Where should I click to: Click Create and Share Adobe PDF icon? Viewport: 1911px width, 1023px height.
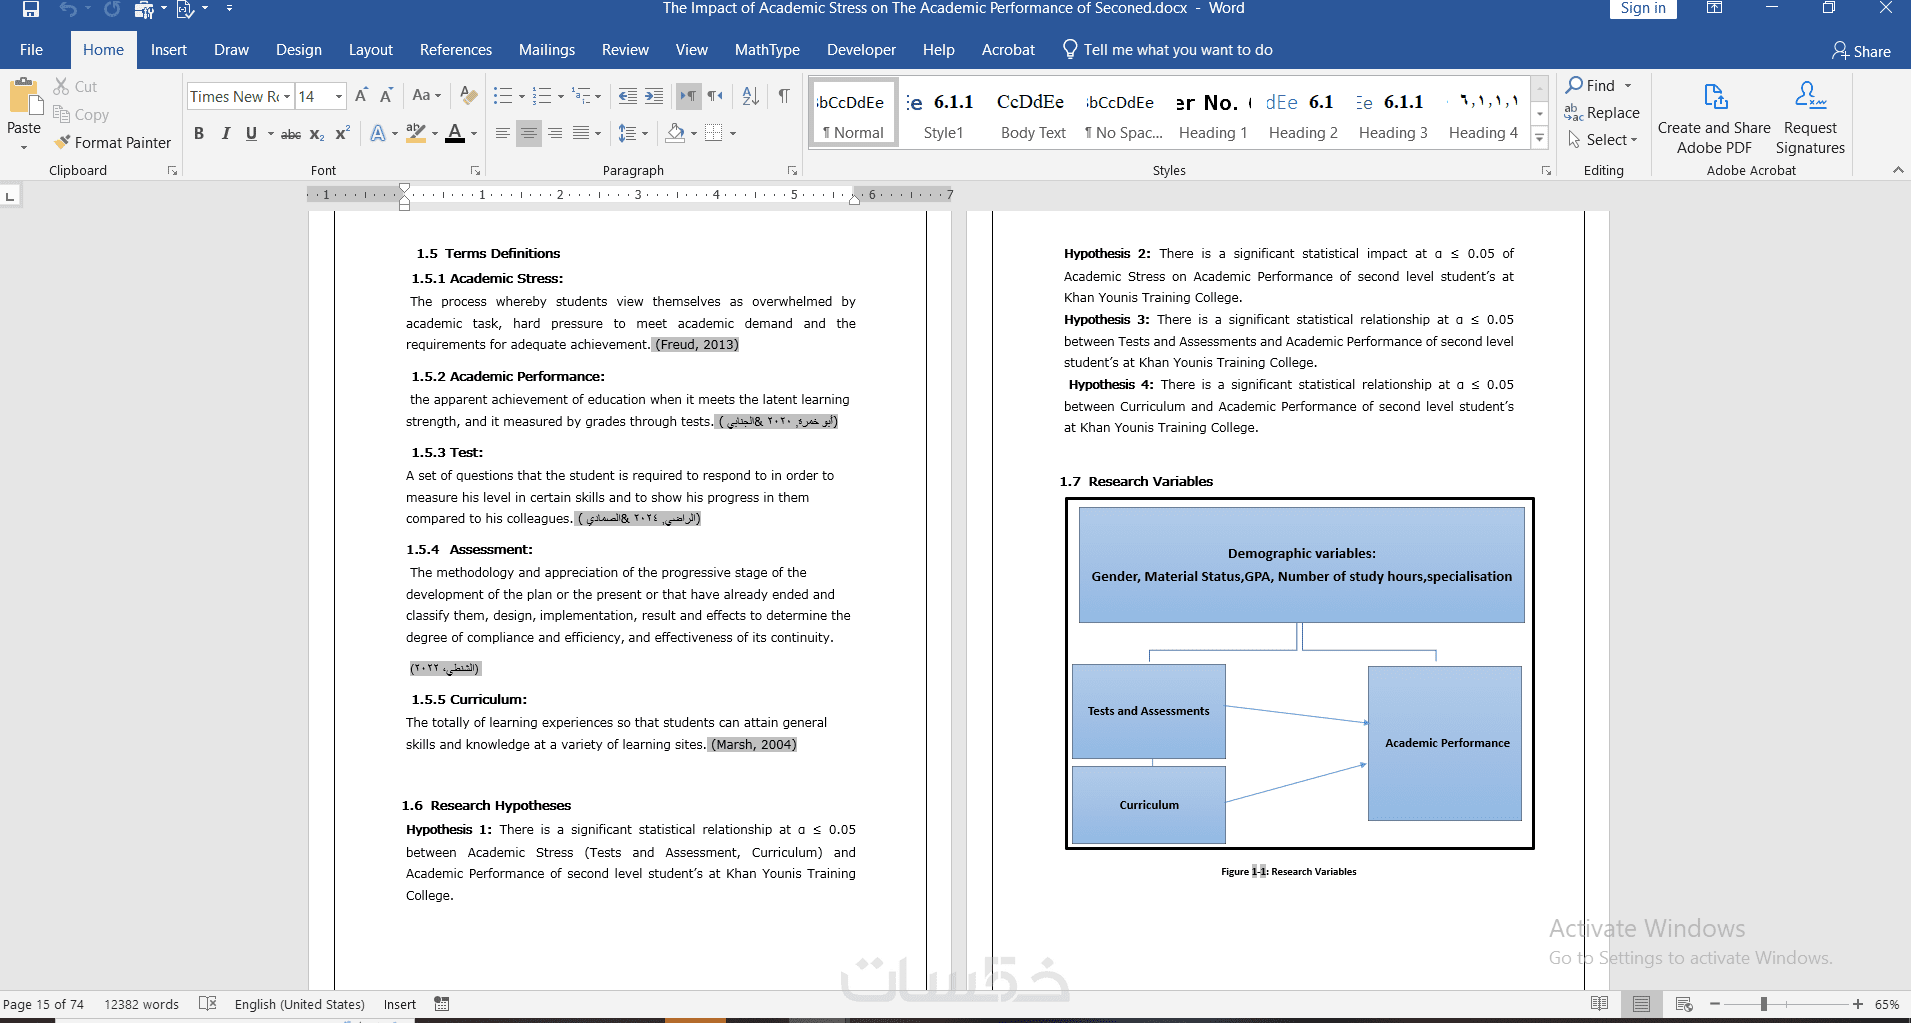pos(1714,118)
